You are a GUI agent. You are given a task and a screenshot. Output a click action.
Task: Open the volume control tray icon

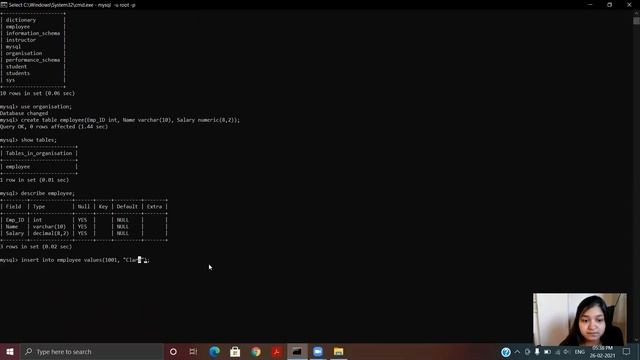566,352
